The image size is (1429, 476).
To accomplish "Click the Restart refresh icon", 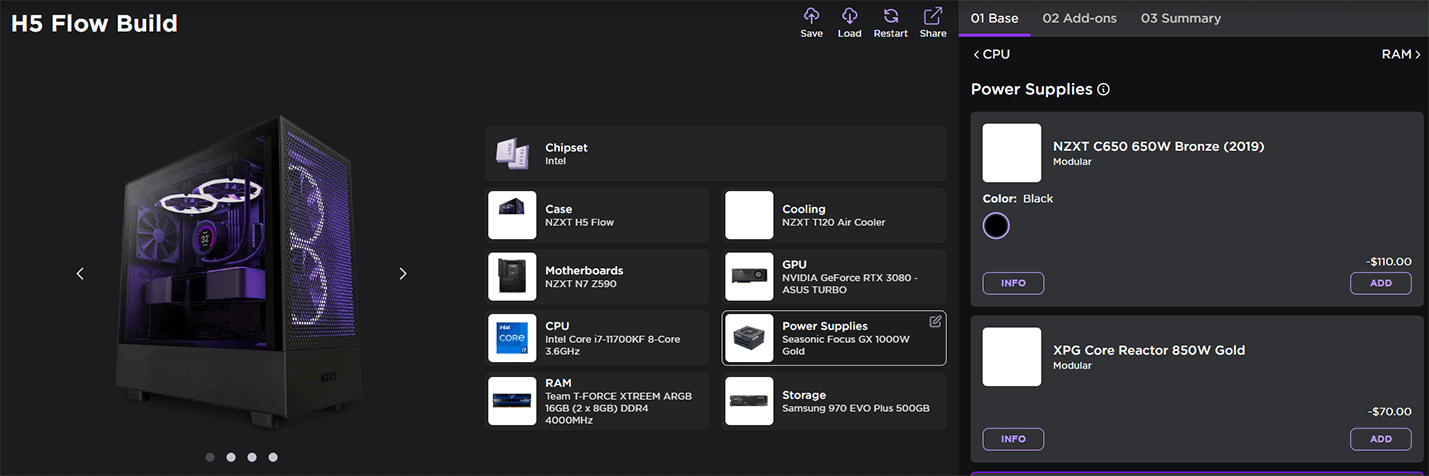I will 890,15.
